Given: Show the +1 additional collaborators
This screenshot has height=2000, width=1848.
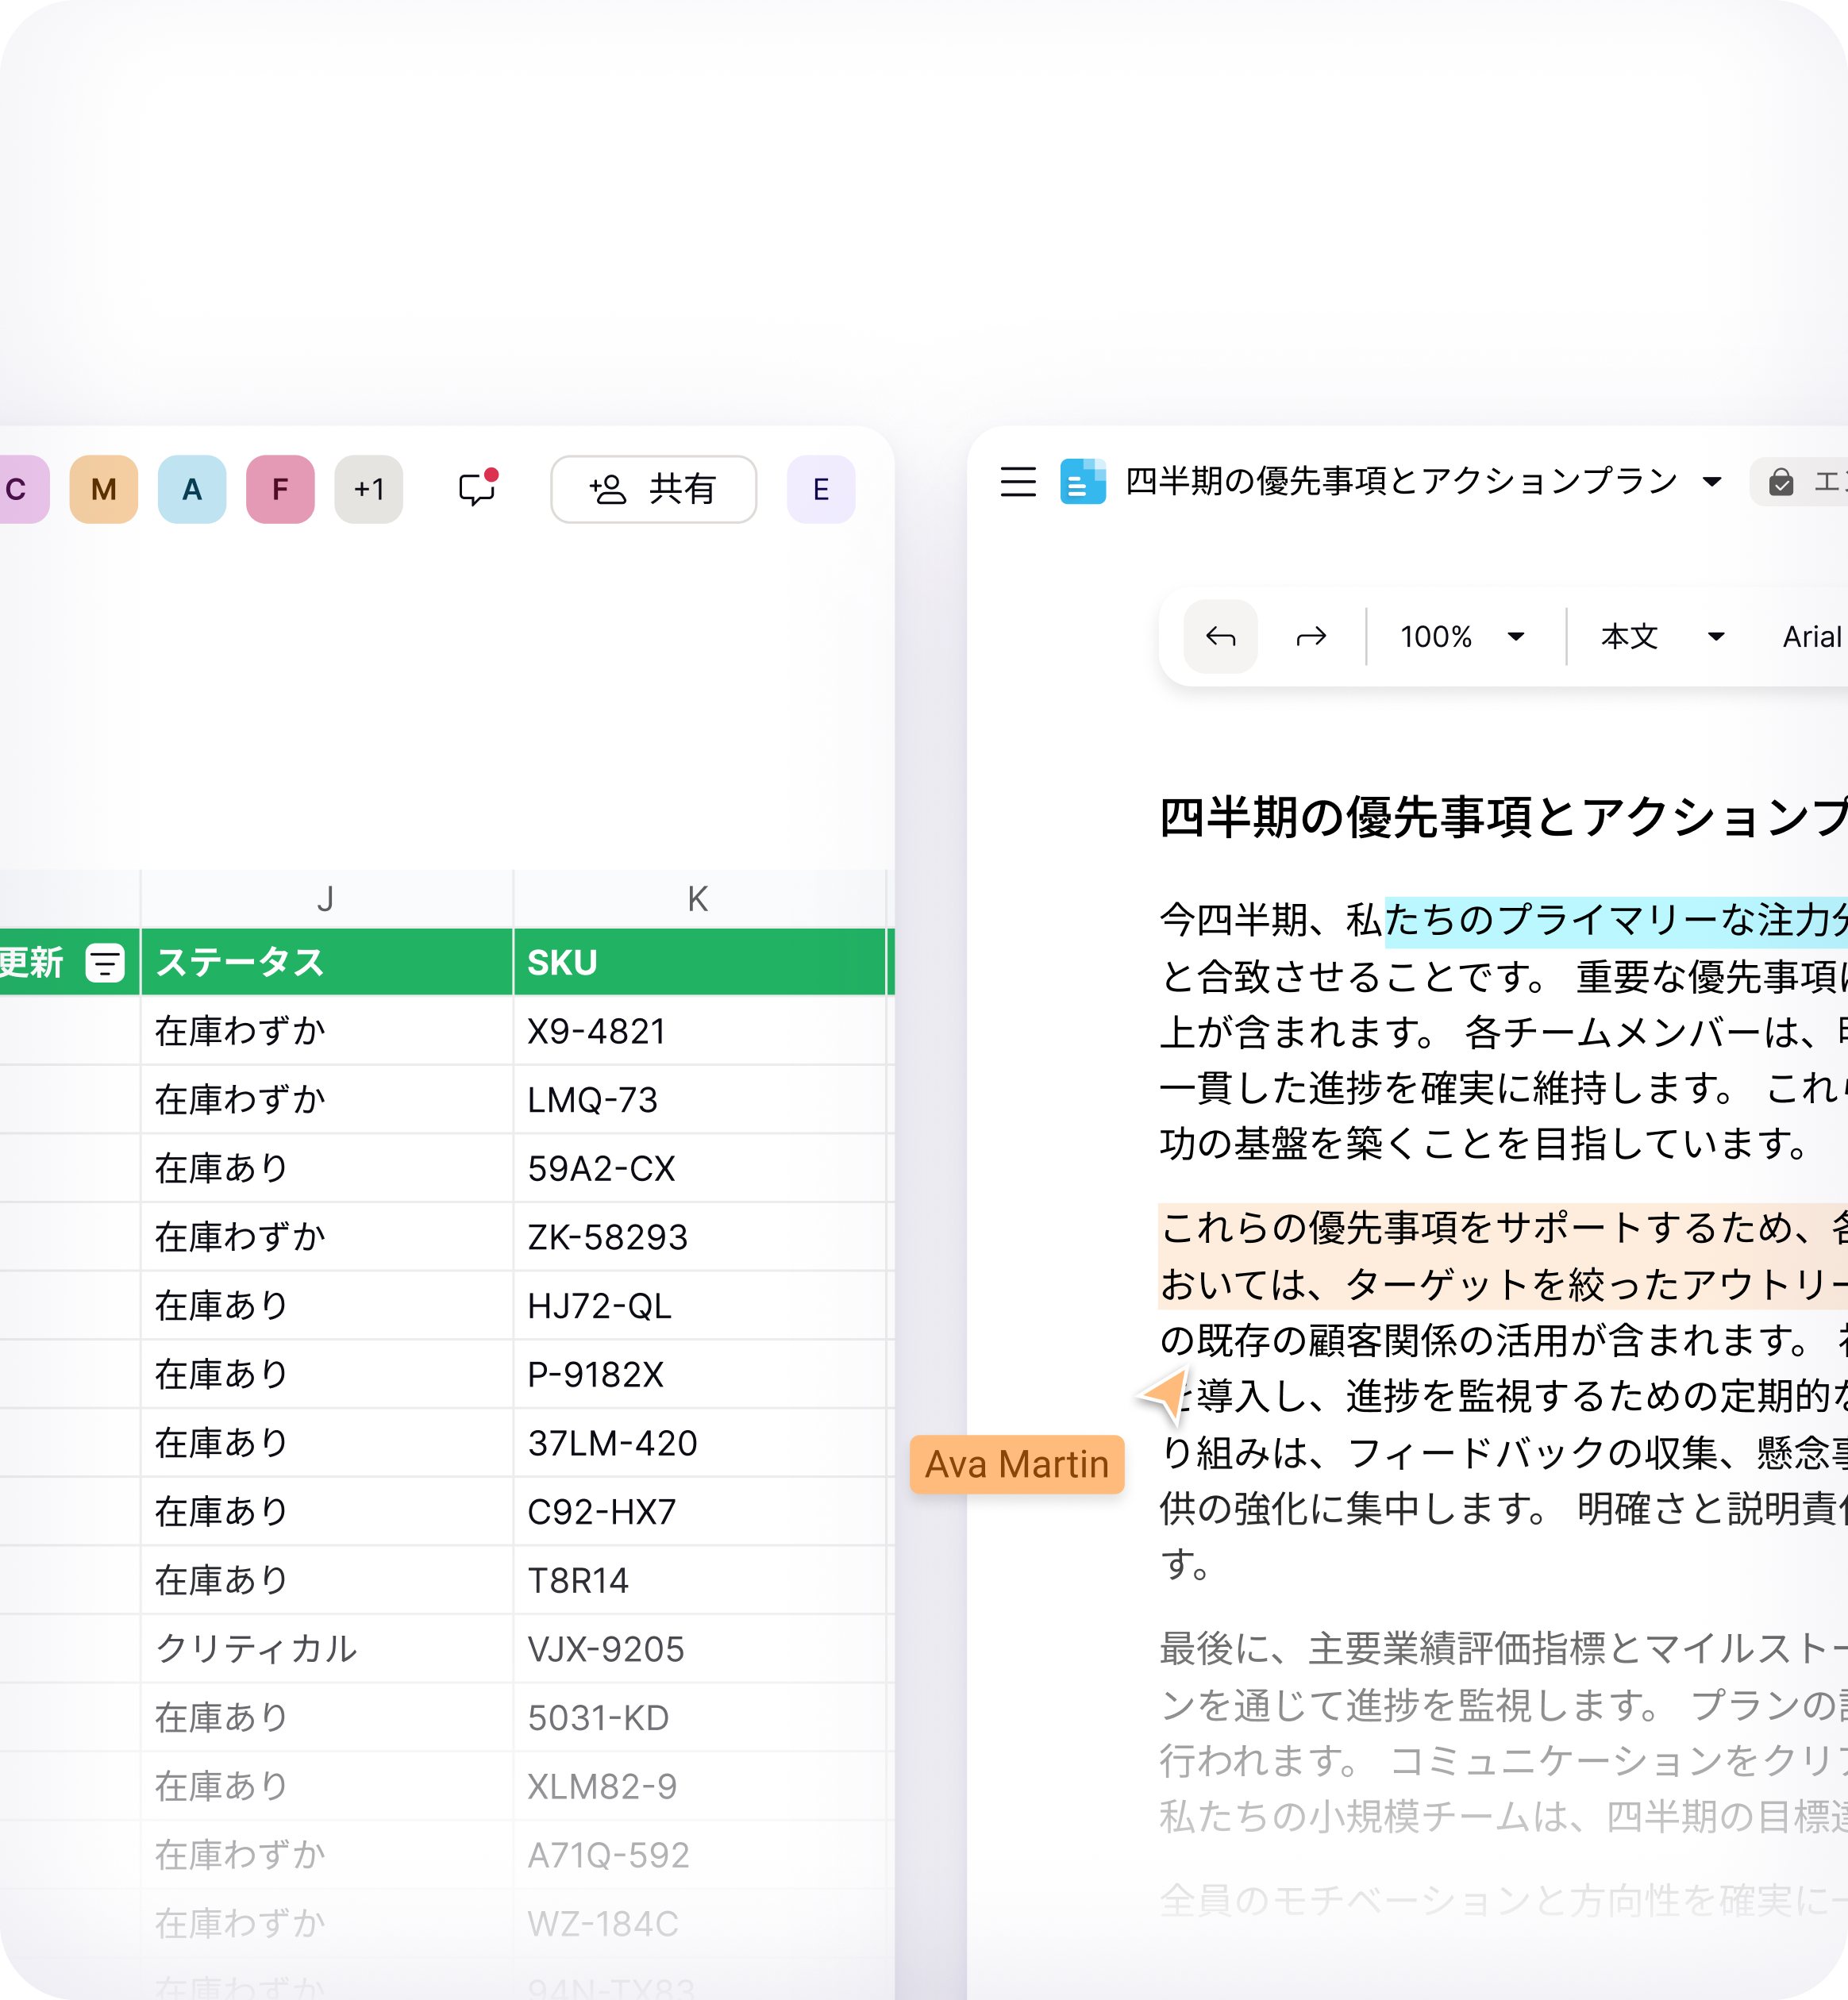Looking at the screenshot, I should pos(369,489).
